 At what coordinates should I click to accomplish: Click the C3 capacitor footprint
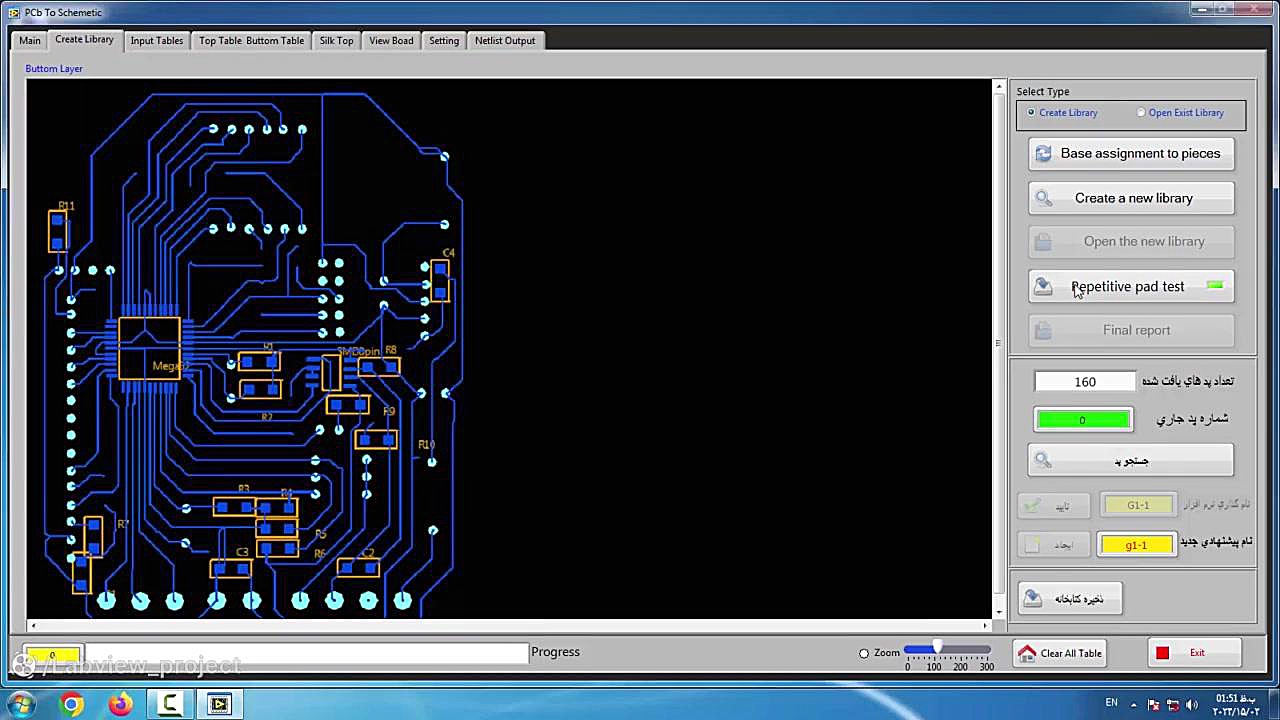point(231,569)
